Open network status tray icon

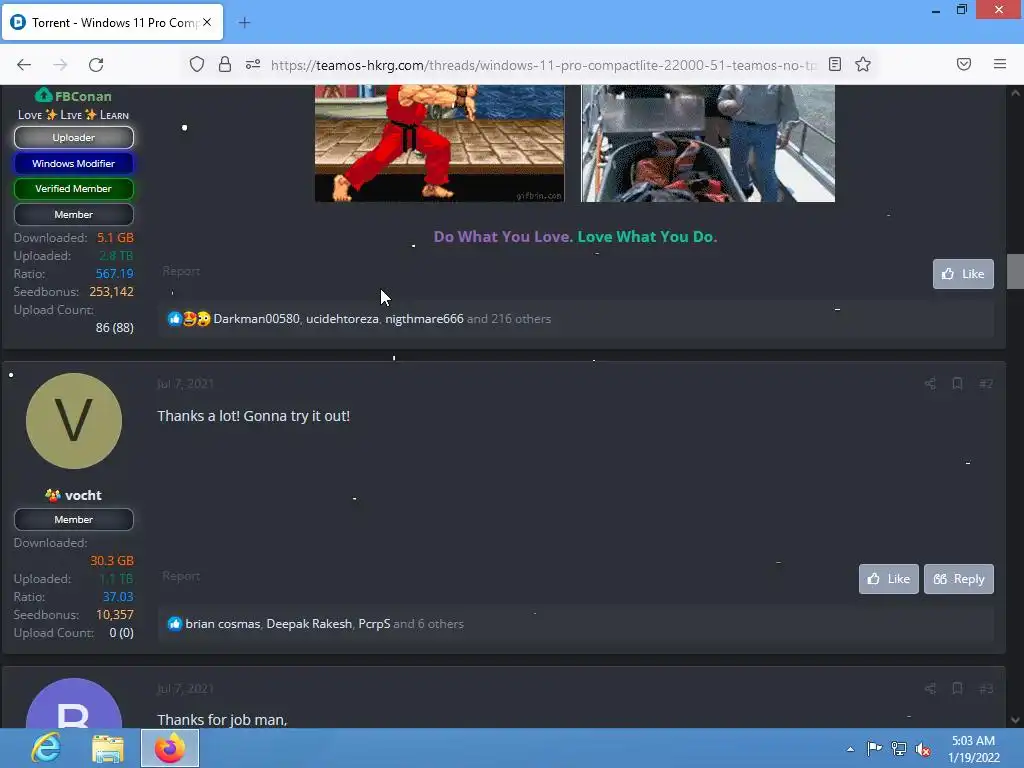click(x=899, y=748)
